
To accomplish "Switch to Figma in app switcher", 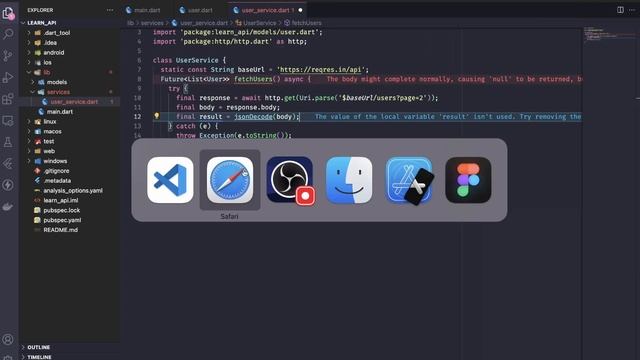I will pos(468,180).
